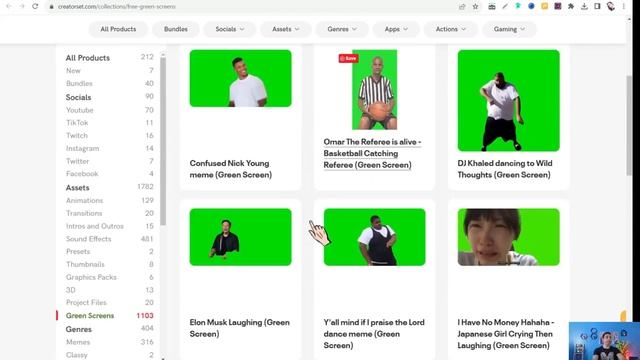640x360 pixels.
Task: Toggle the browser side panel icon
Action: (x=597, y=6)
